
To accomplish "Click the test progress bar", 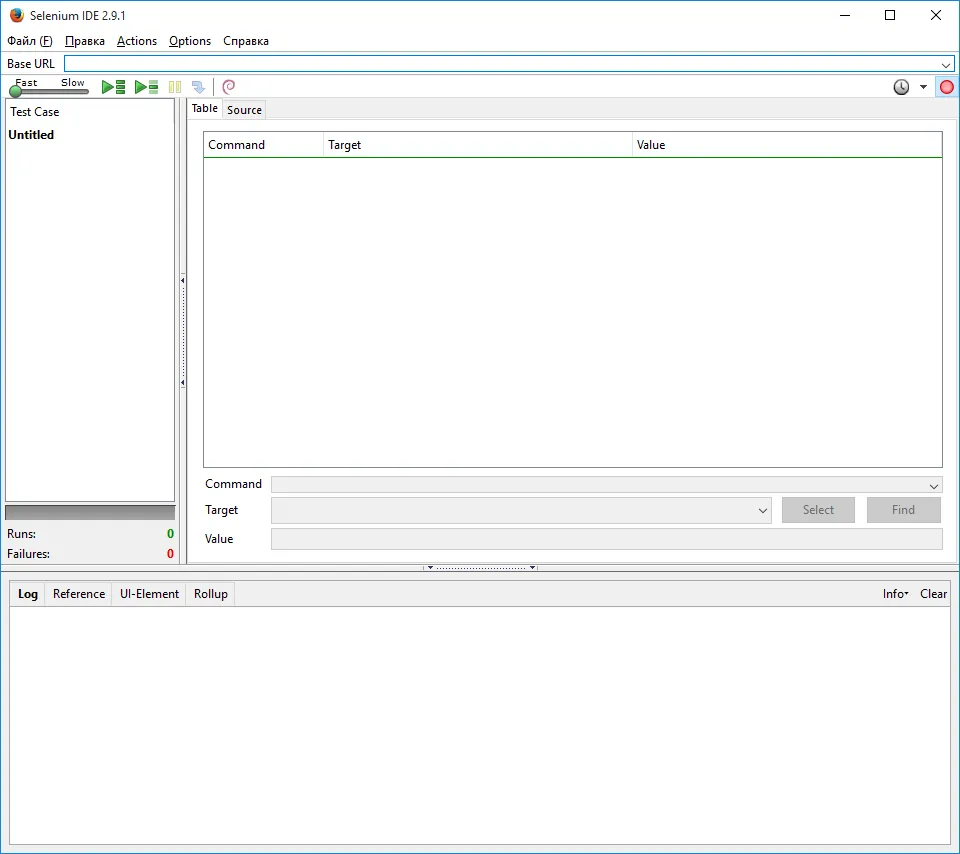I will (x=90, y=512).
